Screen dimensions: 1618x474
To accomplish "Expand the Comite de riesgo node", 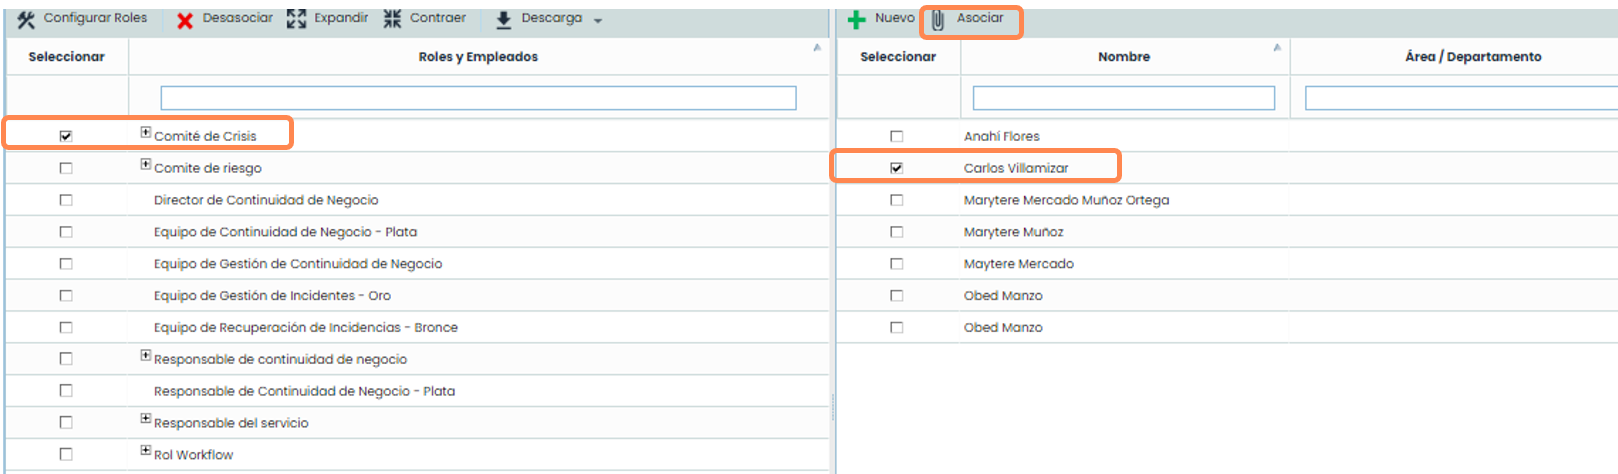I will [x=146, y=164].
